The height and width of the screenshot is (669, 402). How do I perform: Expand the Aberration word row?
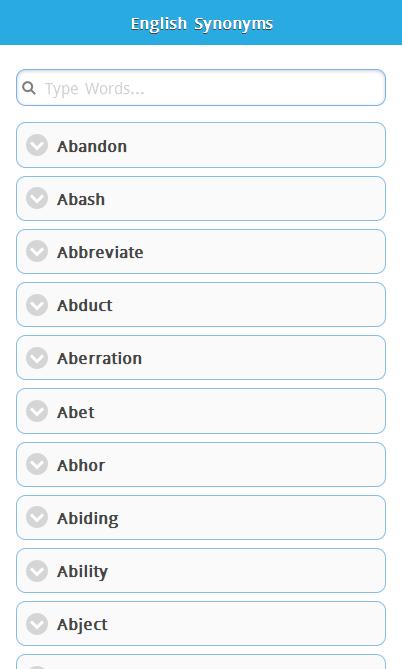pyautogui.click(x=201, y=358)
